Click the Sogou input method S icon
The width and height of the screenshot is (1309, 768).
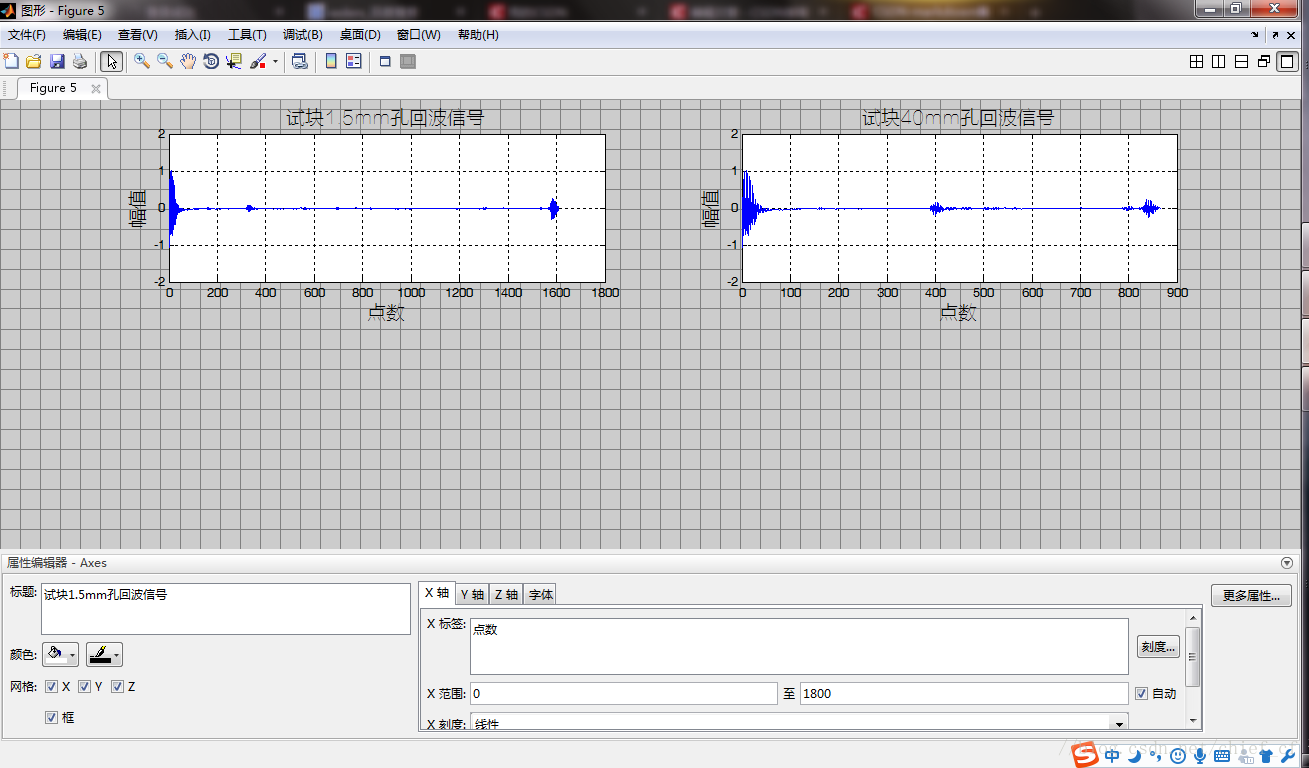(x=1086, y=756)
